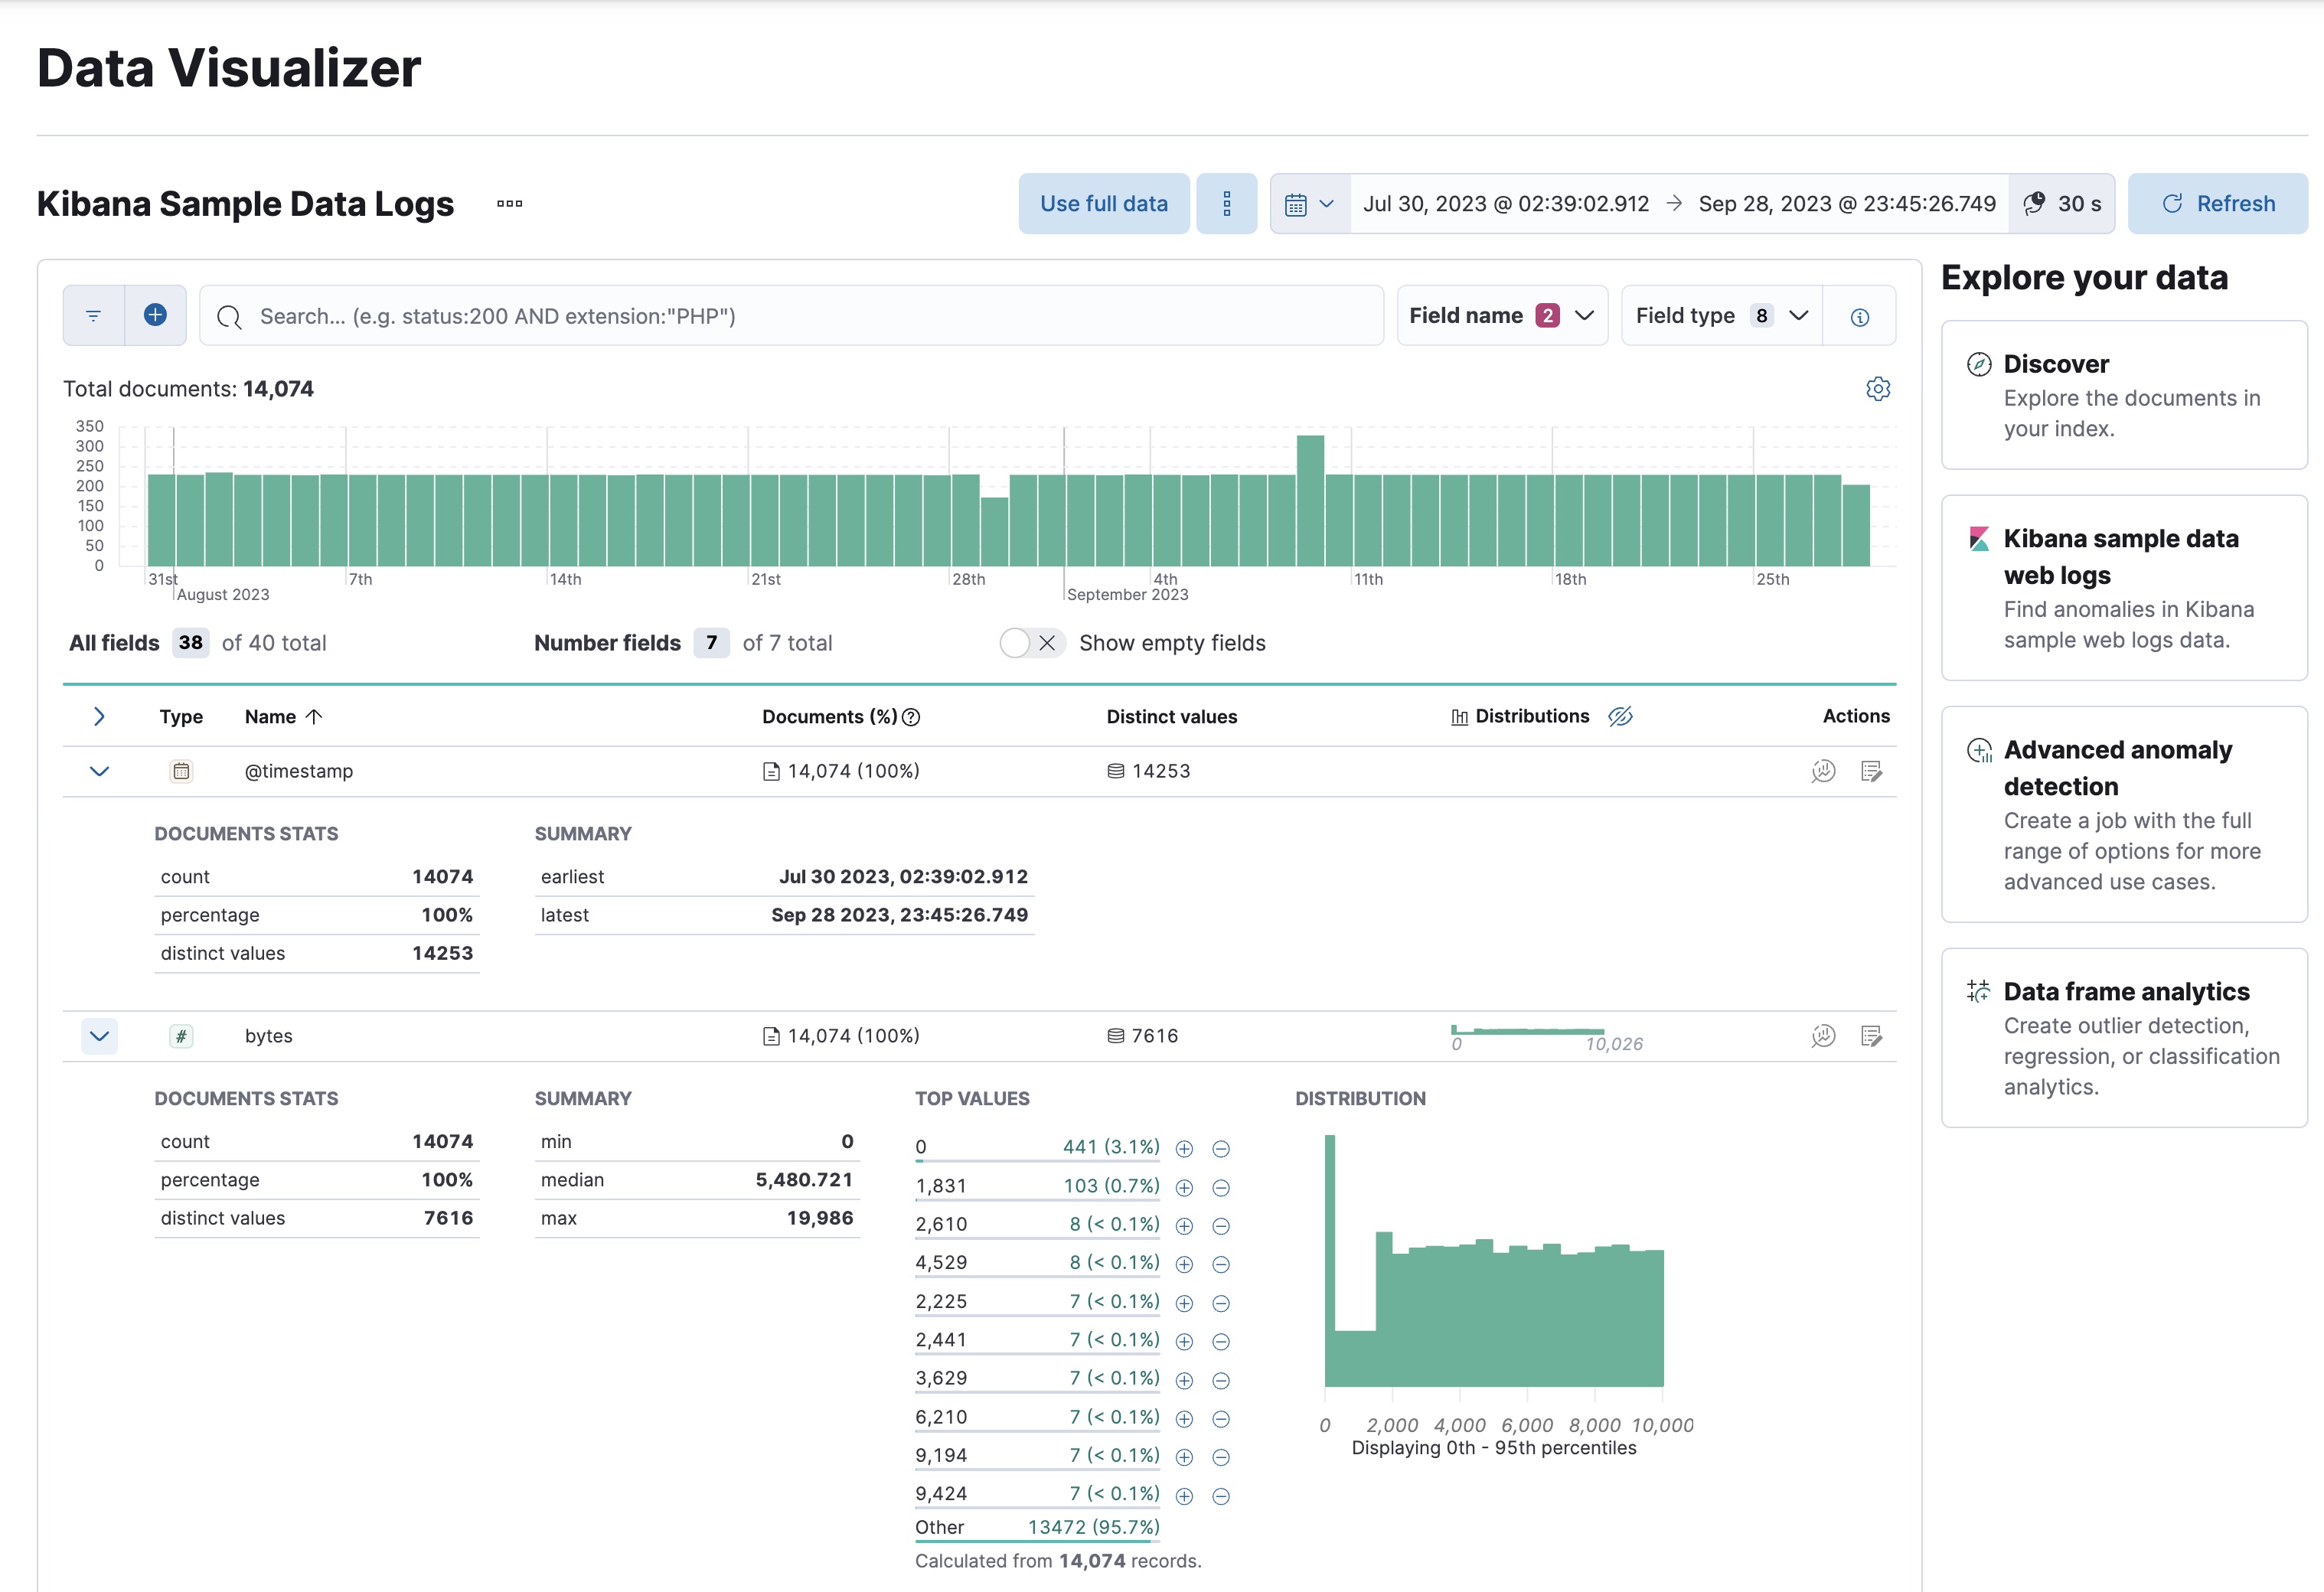Image resolution: width=2324 pixels, height=1592 pixels.
Task: Add a field using the blue plus icon
Action: coord(155,315)
